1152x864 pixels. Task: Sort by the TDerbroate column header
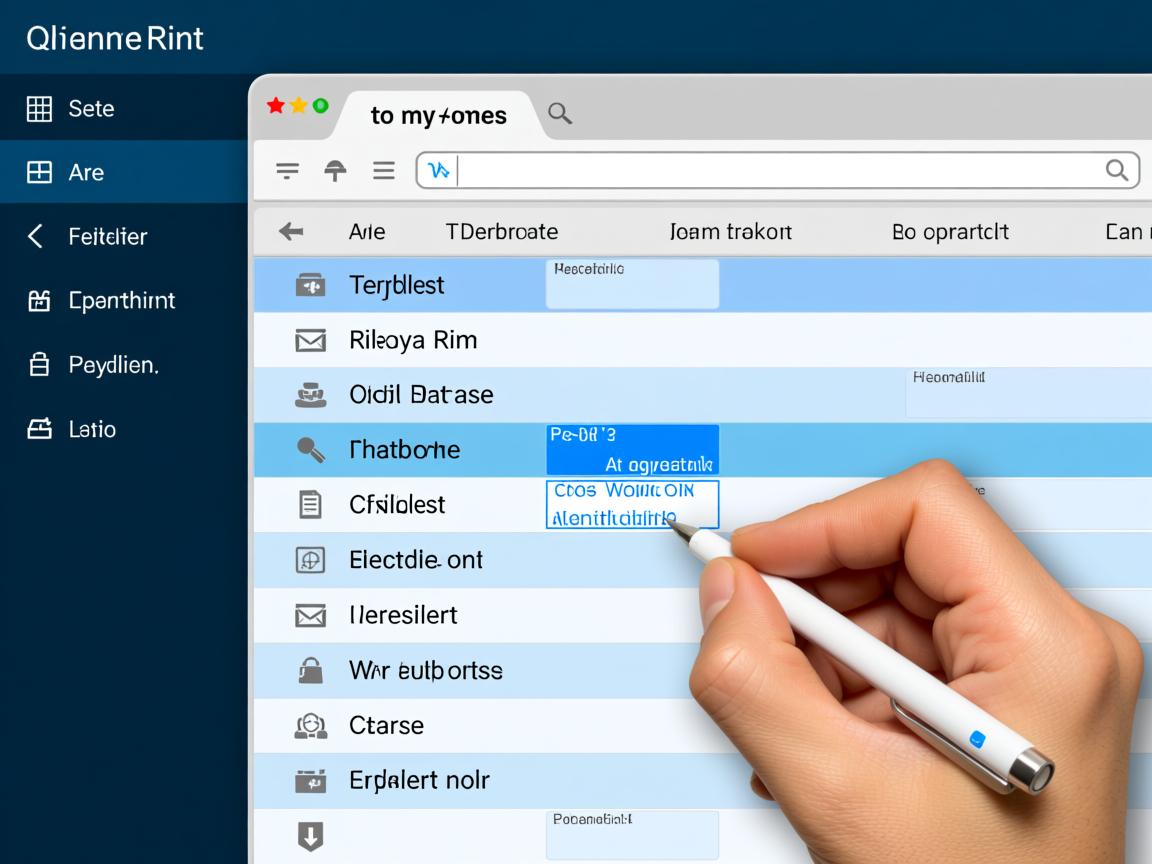coord(501,232)
